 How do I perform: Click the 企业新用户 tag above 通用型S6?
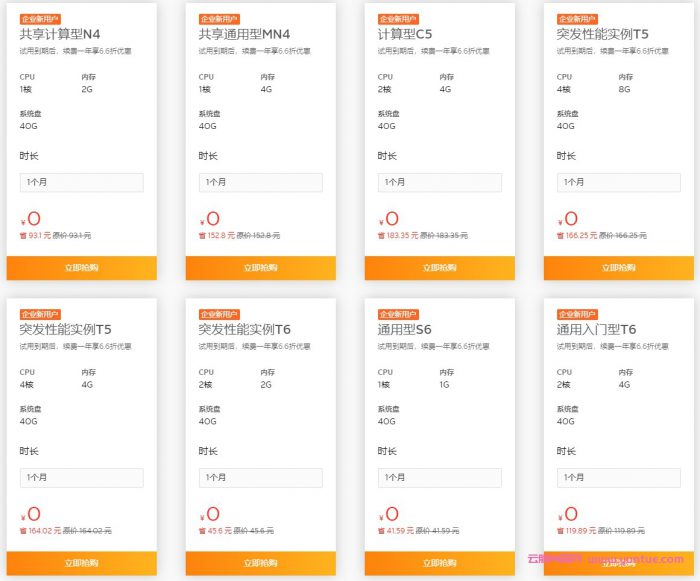(x=398, y=314)
